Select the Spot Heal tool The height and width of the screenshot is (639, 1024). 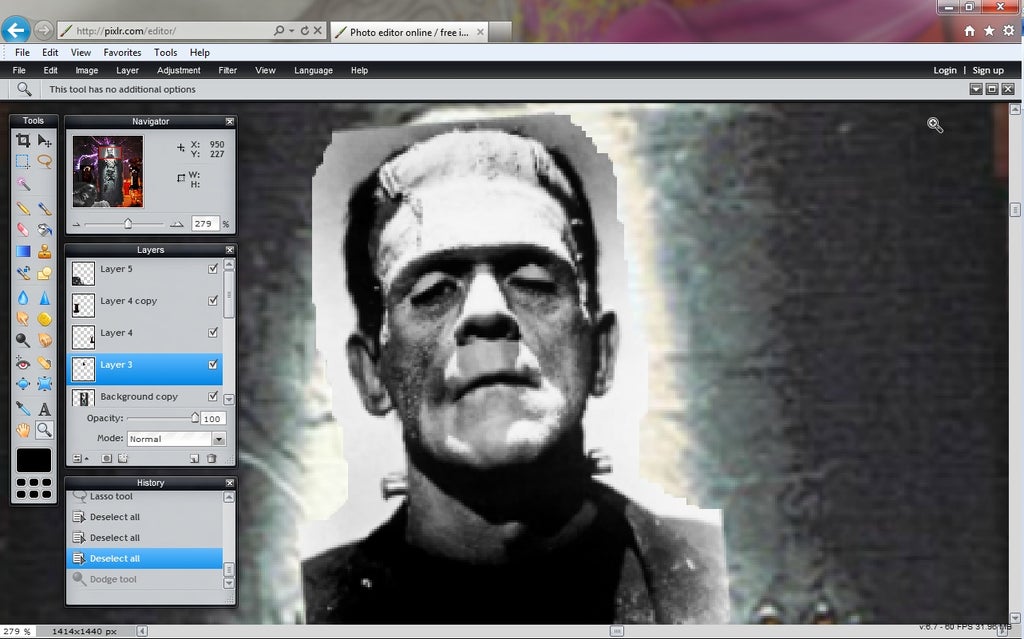(x=44, y=363)
